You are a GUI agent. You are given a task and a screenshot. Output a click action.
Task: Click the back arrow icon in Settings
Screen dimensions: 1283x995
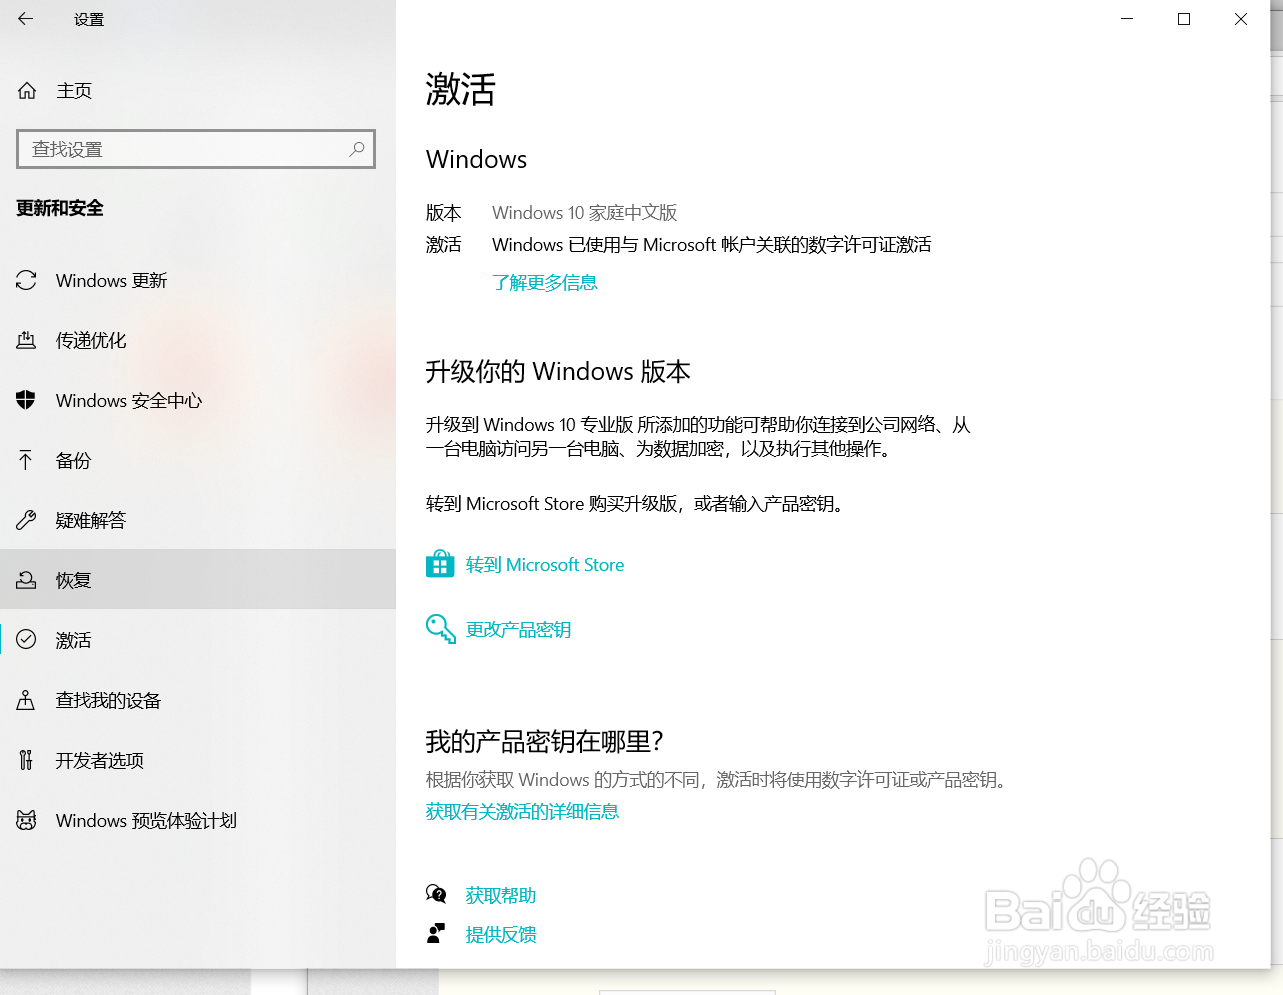click(x=26, y=19)
